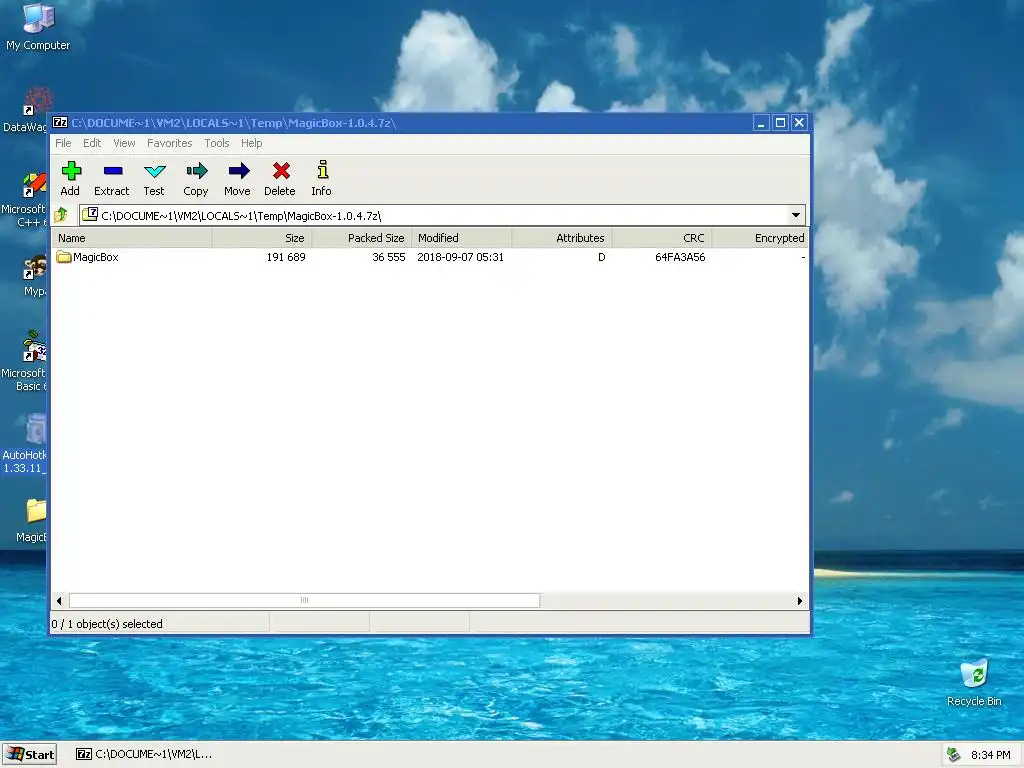Click the Add toolbar icon

[x=71, y=171]
